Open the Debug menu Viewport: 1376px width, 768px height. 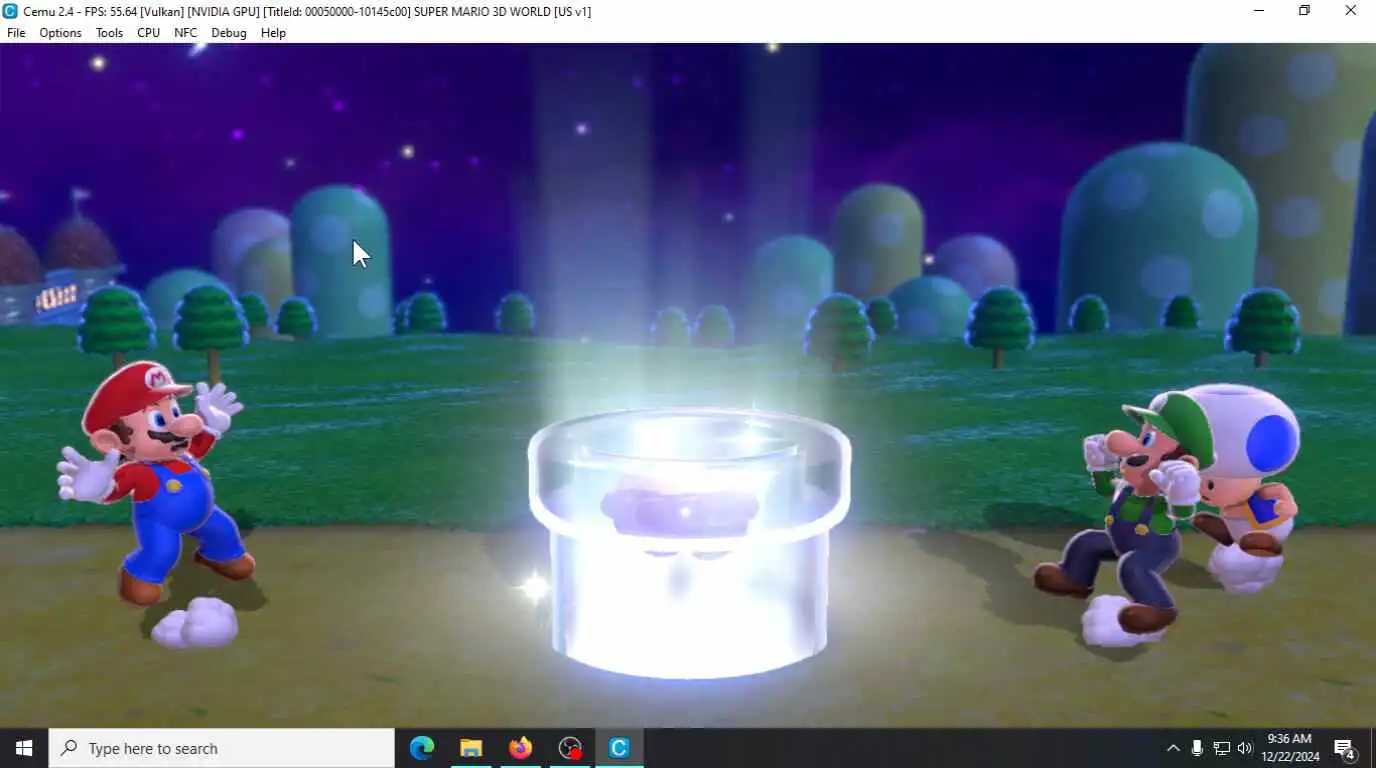point(228,33)
